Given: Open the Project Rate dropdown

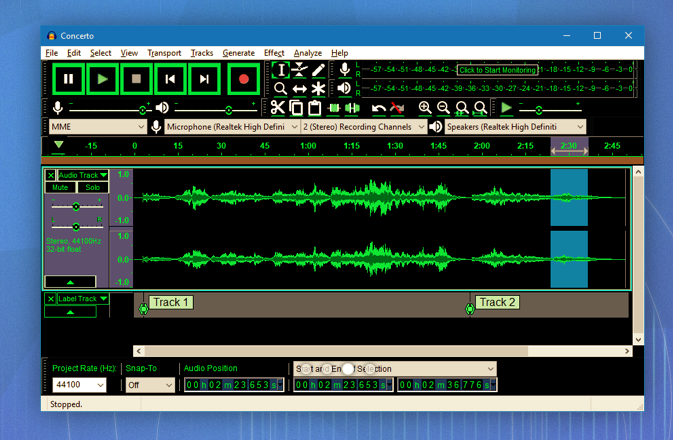Looking at the screenshot, I should [80, 385].
